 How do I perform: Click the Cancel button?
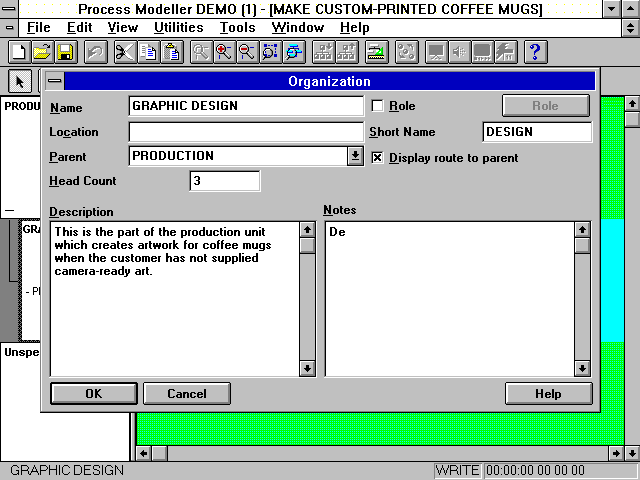(187, 393)
